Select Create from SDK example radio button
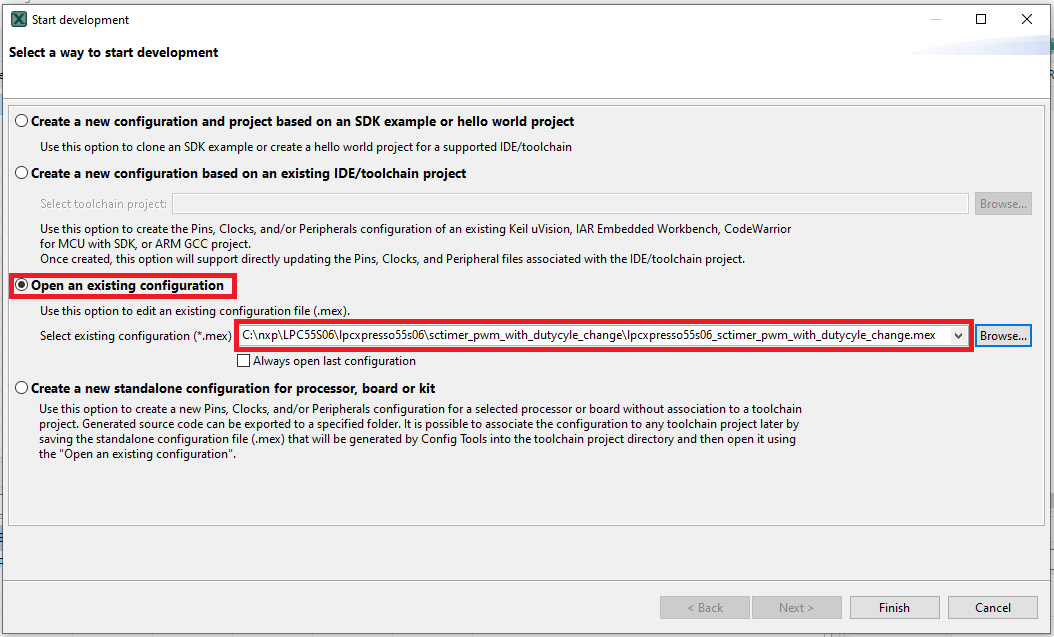Screen dimensions: 1054x637 pyautogui.click(x=22, y=122)
